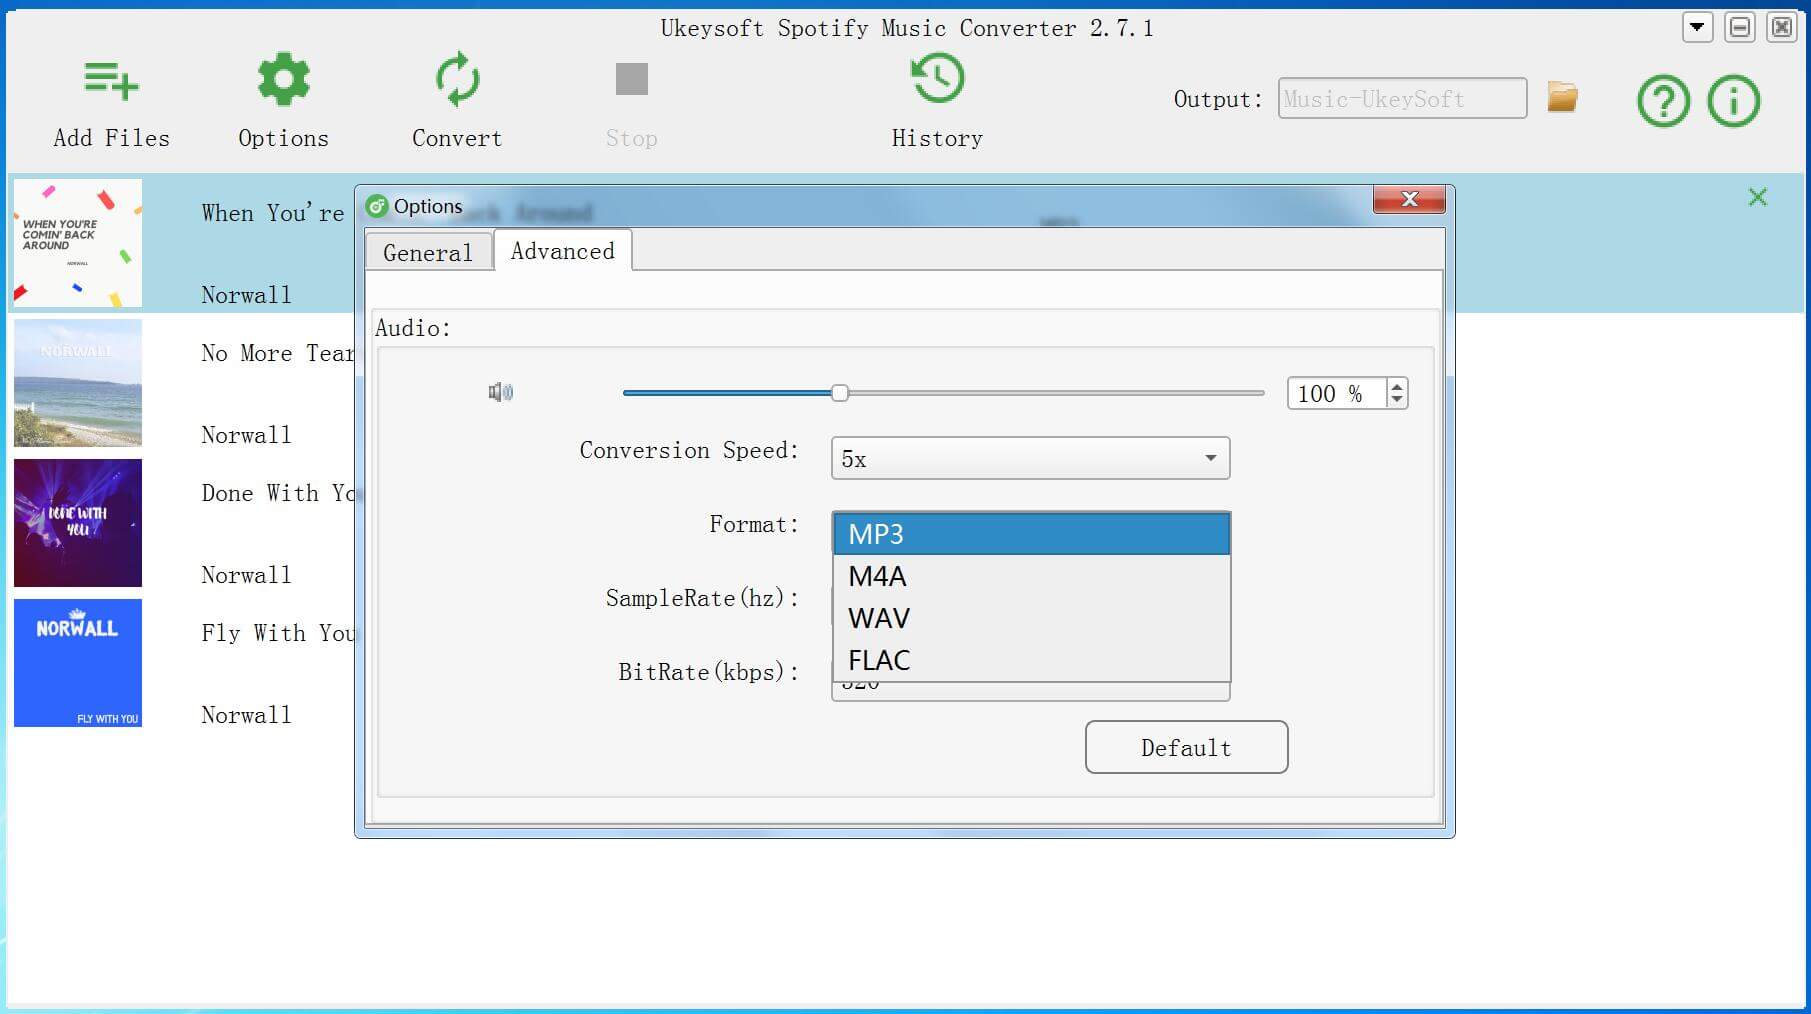Viewport: 1811px width, 1014px height.
Task: Click the Options dialog title icon
Action: point(377,207)
